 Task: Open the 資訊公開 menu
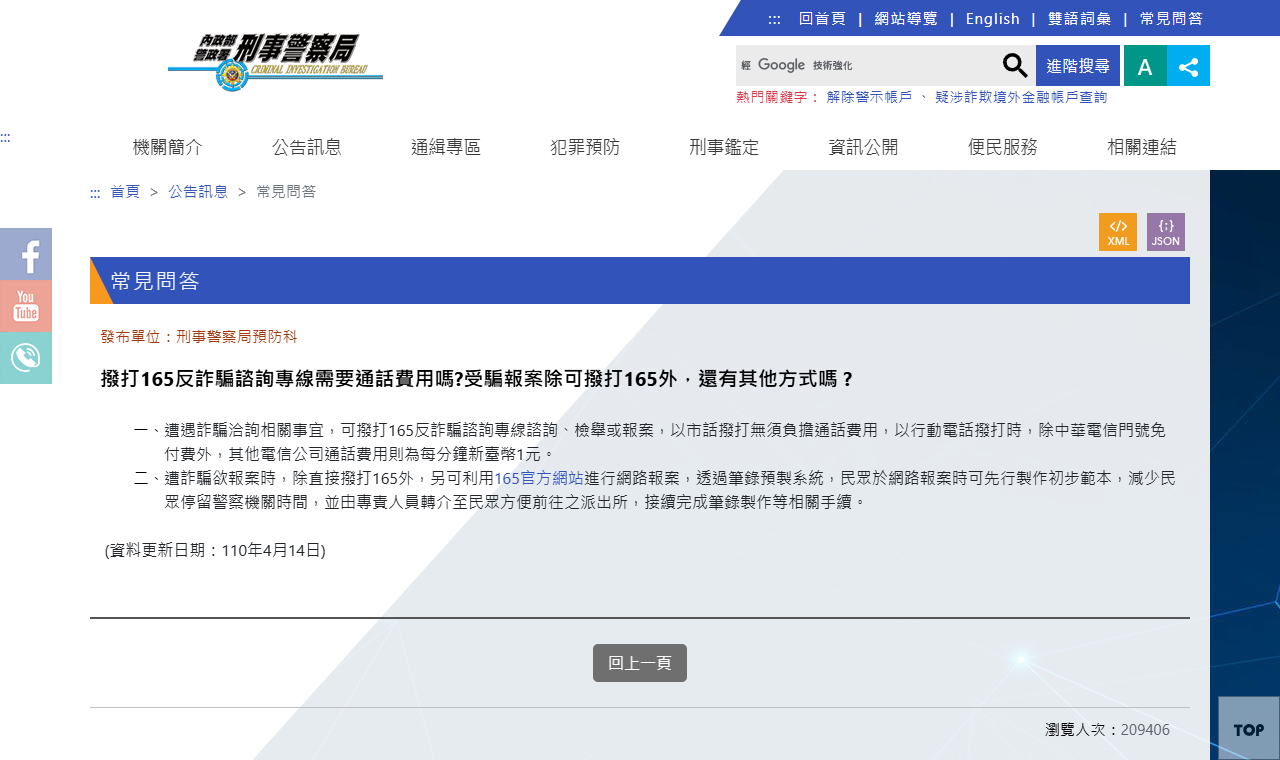coord(863,147)
